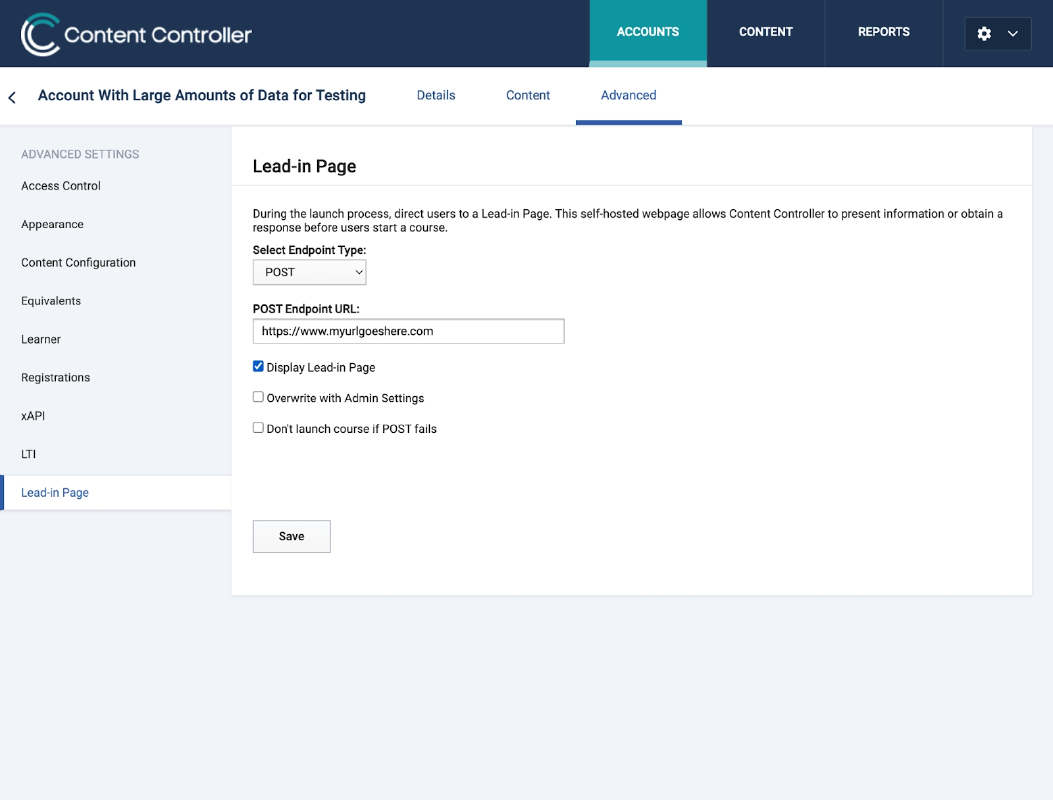Click the 'Select Endpoint Type:' label
Image resolution: width=1053 pixels, height=800 pixels.
coord(309,250)
